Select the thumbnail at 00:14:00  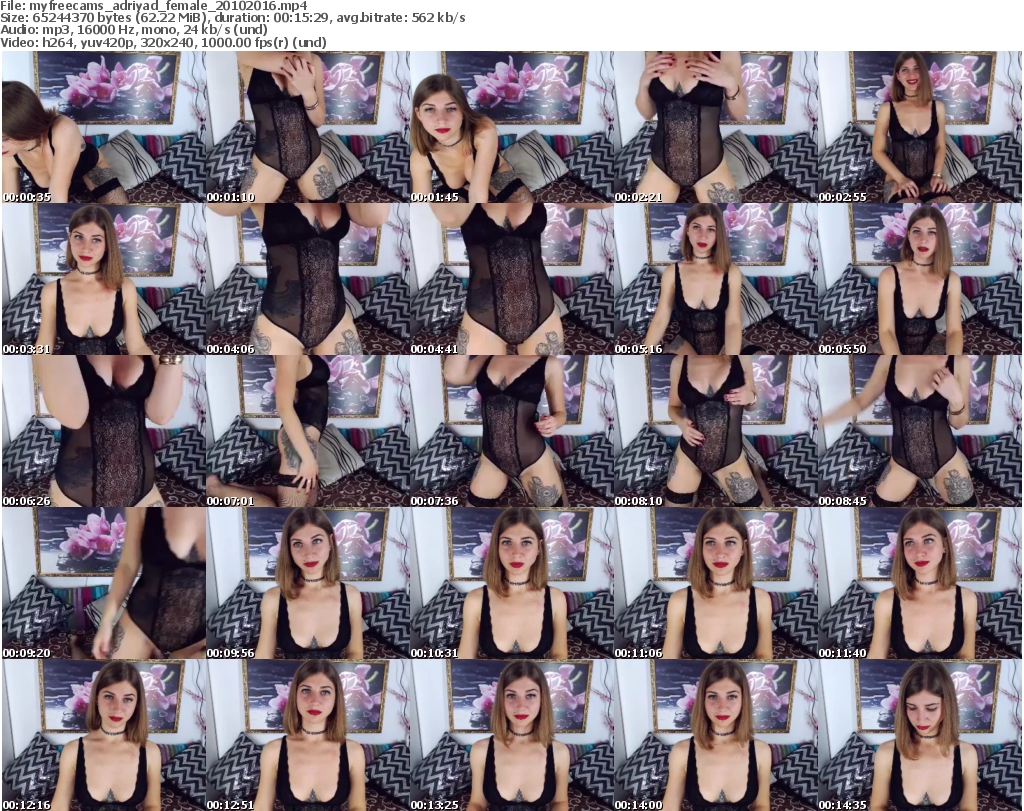tap(715, 735)
